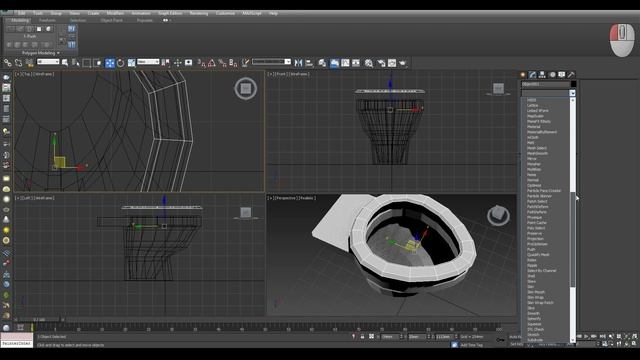Image resolution: width=640 pixels, height=360 pixels.
Task: Open the object color swatch
Action: 573,84
